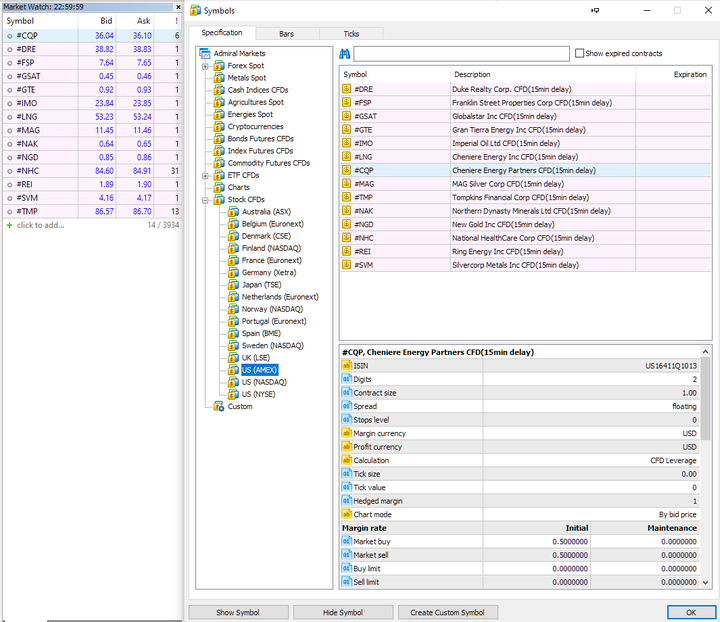Viewport: 720px width, 622px height.
Task: Click 'click to add...' in Market Watch
Action: [40, 225]
